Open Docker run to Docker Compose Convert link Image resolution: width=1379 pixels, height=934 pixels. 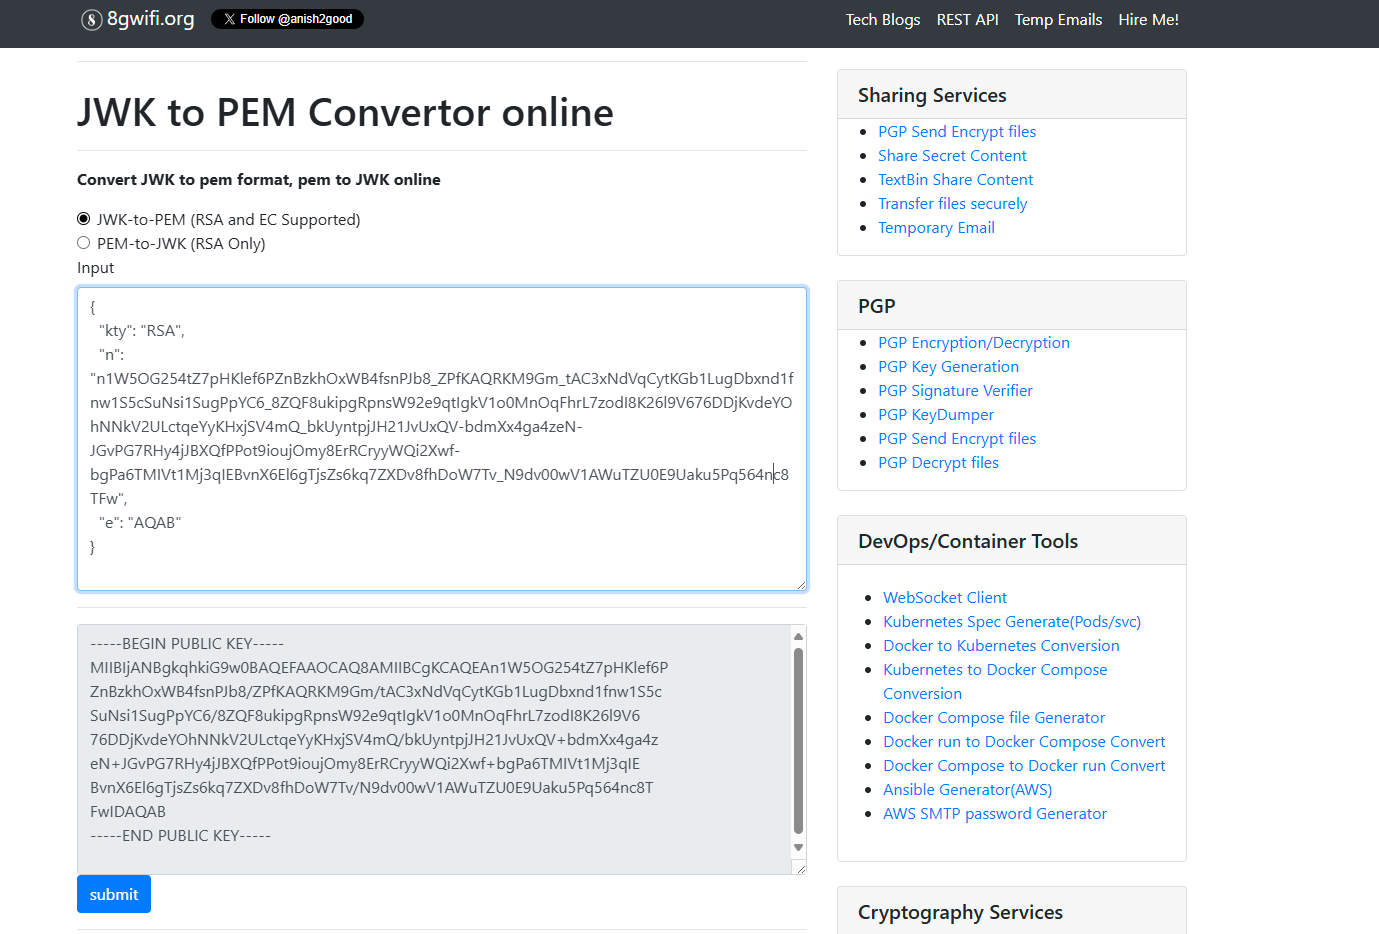[1024, 742]
